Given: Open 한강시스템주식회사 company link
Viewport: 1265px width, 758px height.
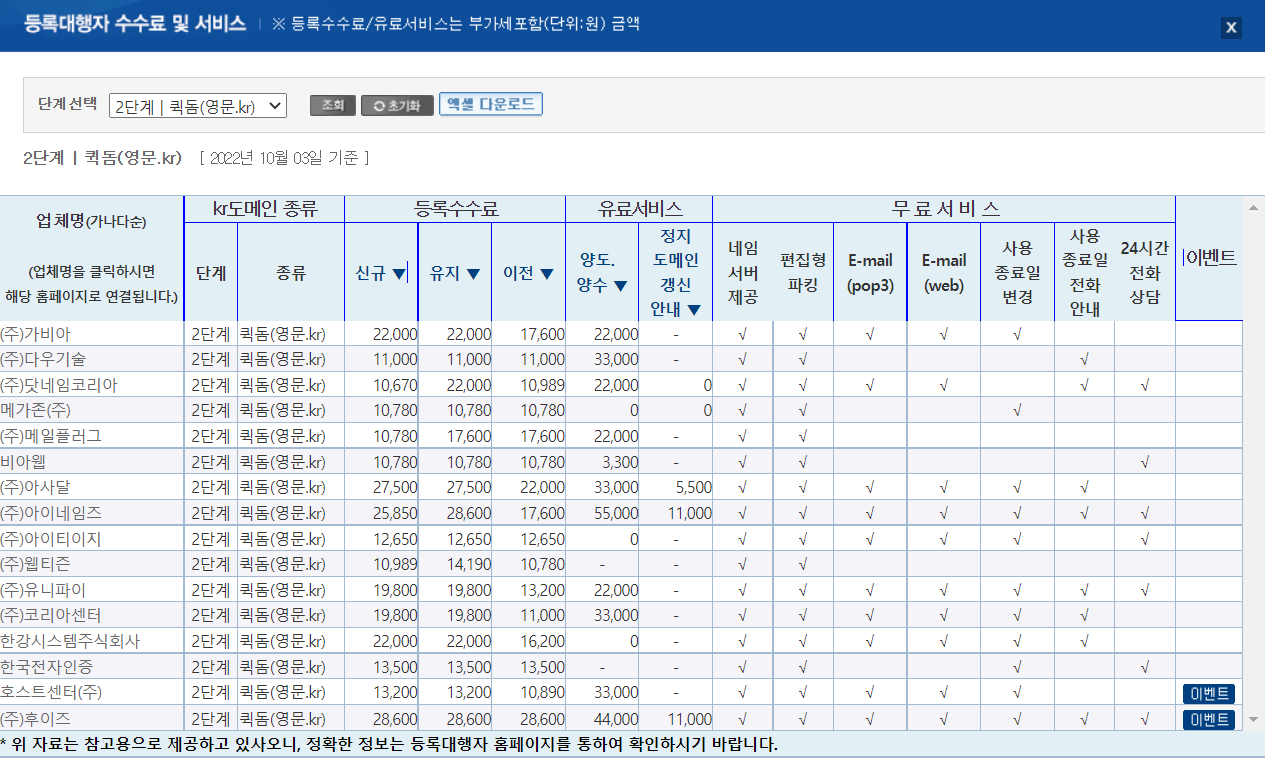Looking at the screenshot, I should (70, 641).
